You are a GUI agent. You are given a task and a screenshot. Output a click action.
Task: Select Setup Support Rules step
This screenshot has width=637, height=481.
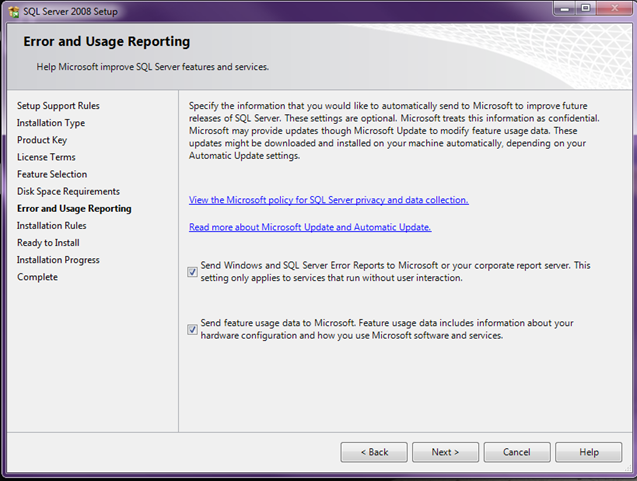(x=58, y=106)
